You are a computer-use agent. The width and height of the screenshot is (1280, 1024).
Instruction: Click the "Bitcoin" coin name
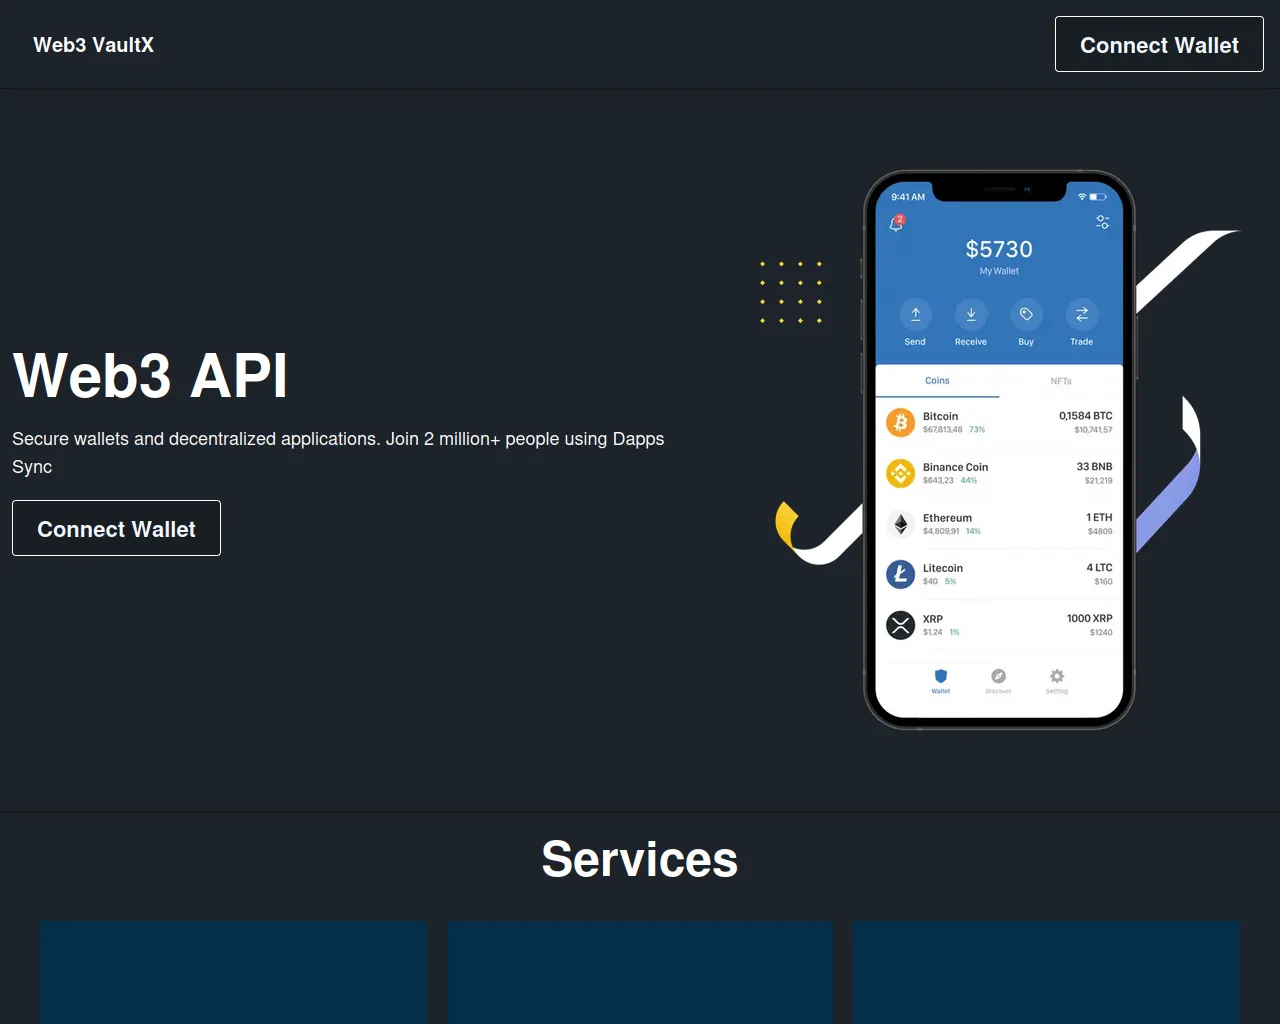click(940, 416)
